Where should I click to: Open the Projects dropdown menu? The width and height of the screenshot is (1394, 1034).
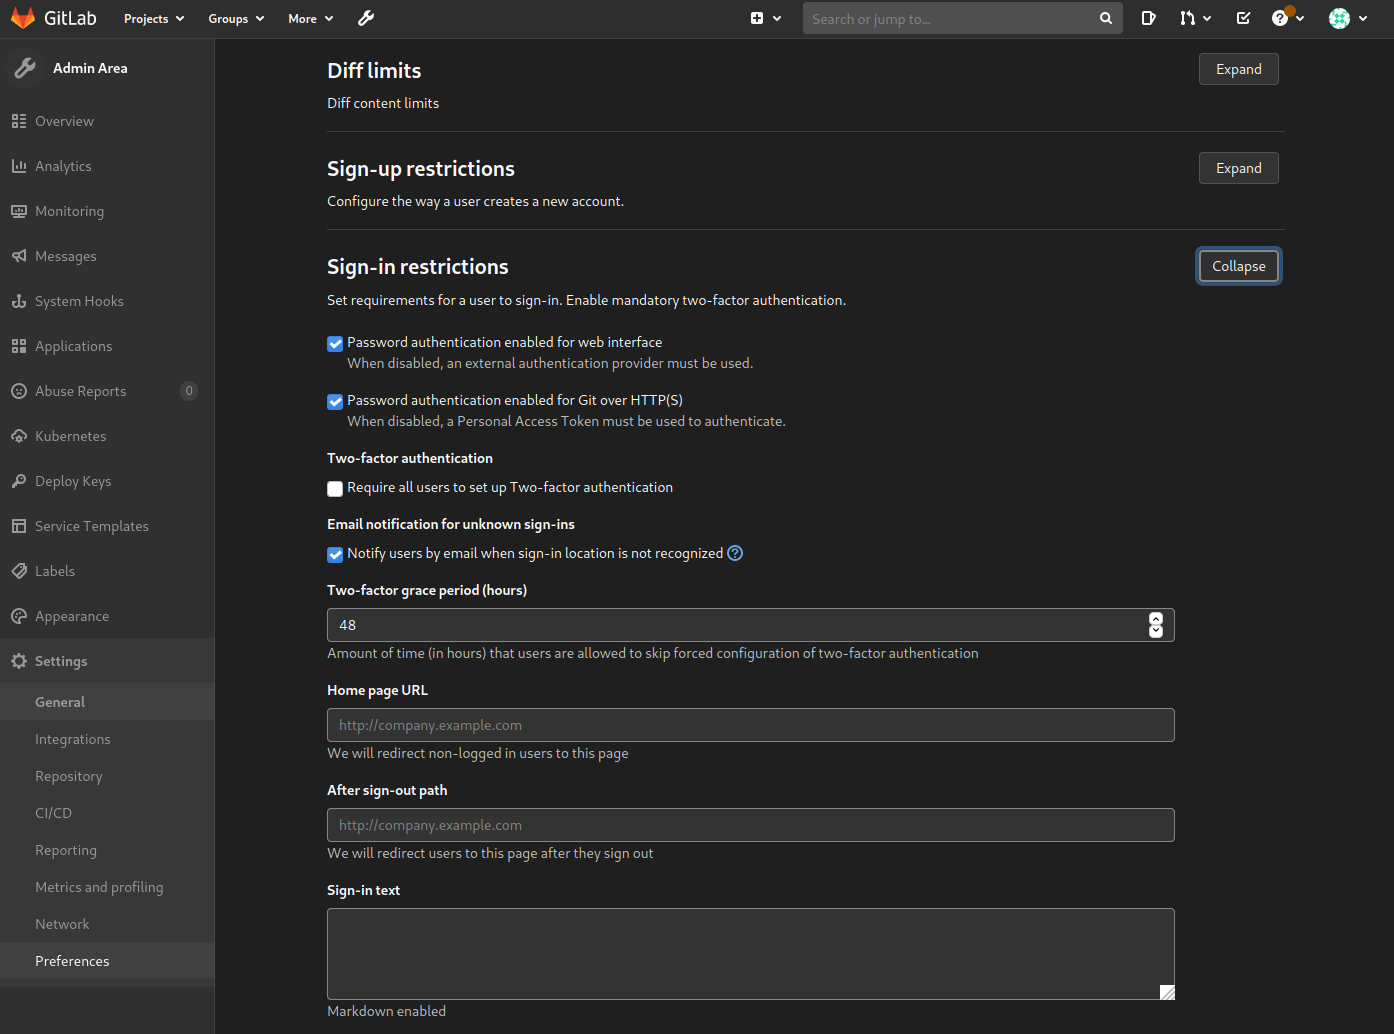point(154,18)
